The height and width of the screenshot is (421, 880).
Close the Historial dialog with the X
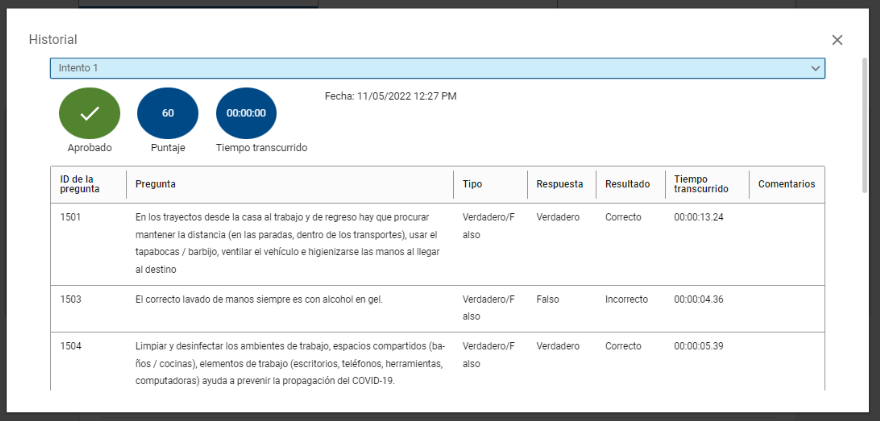(837, 40)
